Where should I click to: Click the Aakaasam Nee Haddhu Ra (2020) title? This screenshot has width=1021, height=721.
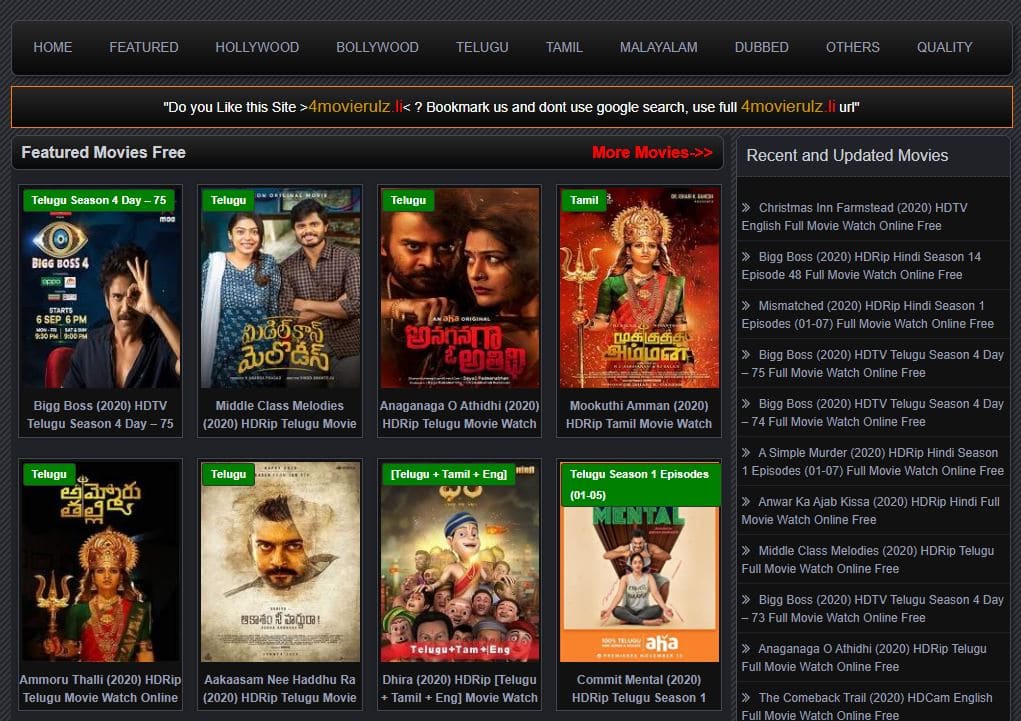[x=280, y=688]
